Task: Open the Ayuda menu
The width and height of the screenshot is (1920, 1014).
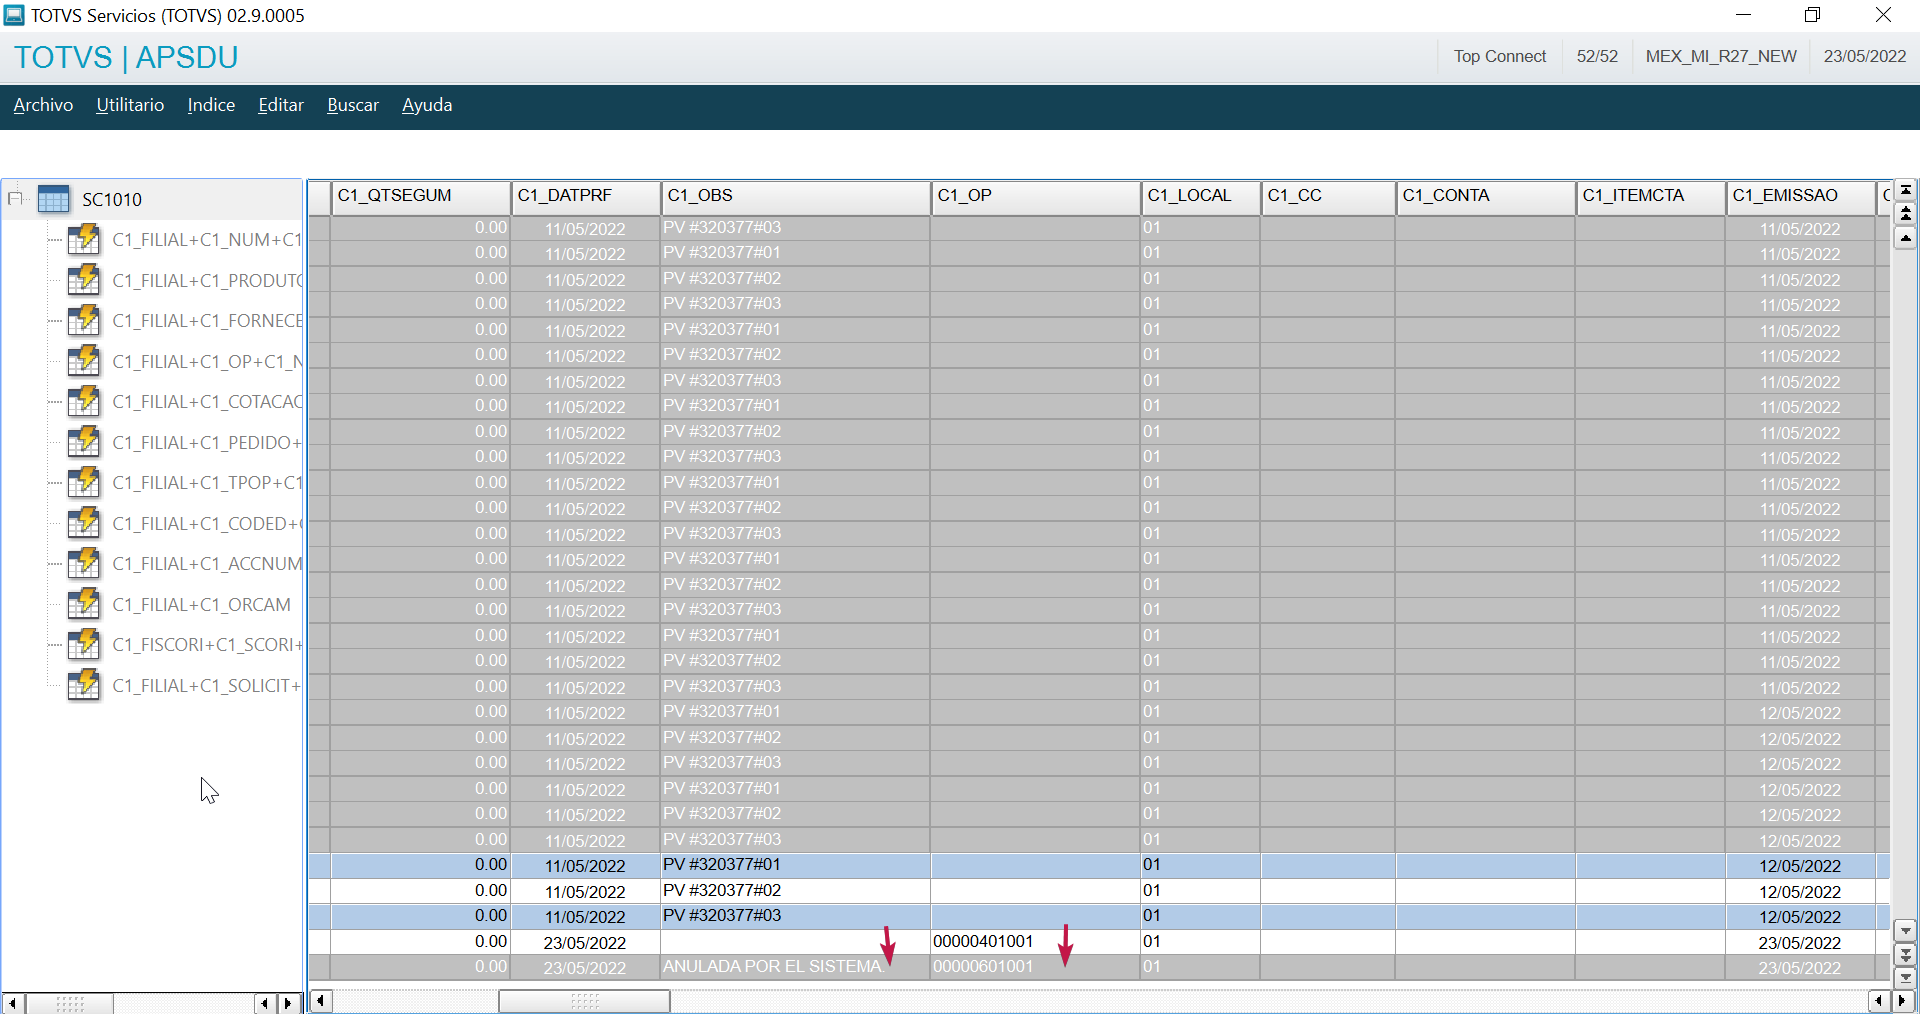Action: tap(427, 105)
